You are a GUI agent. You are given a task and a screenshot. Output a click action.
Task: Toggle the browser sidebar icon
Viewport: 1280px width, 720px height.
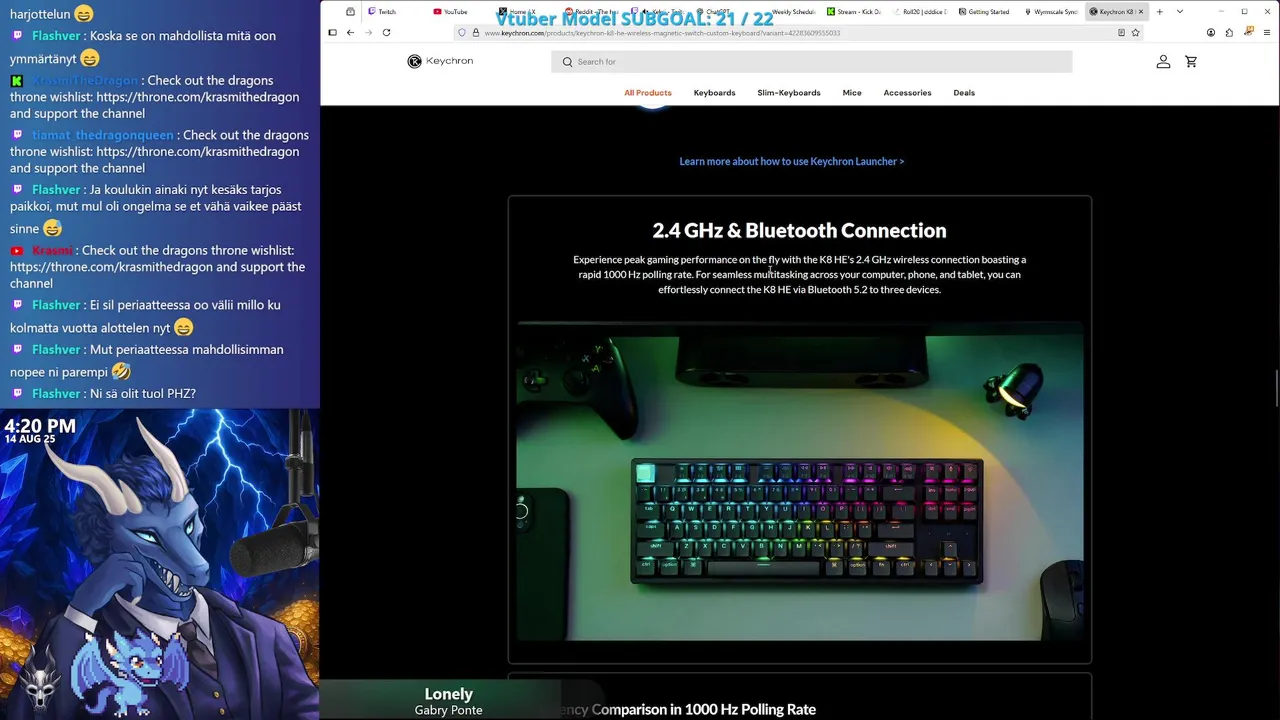pos(332,32)
